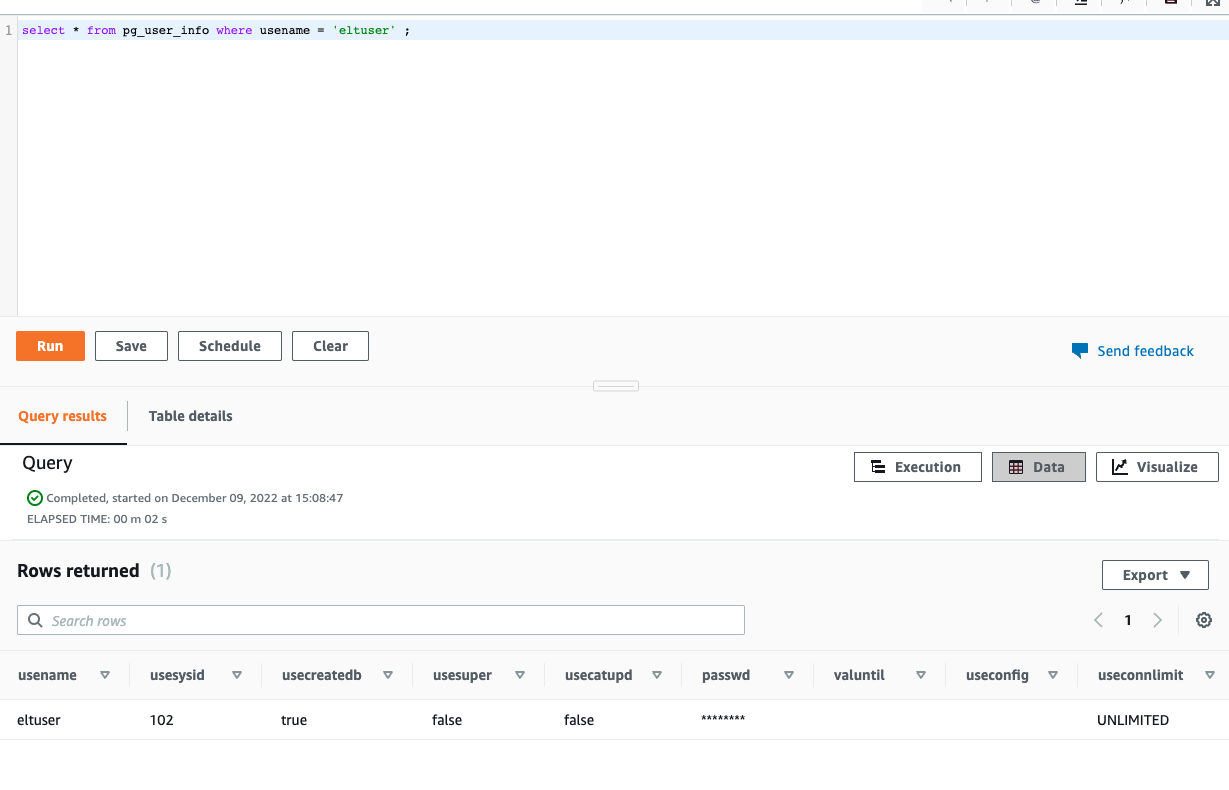Click the useconnlimit column header
The height and width of the screenshot is (790, 1229).
click(x=1141, y=675)
